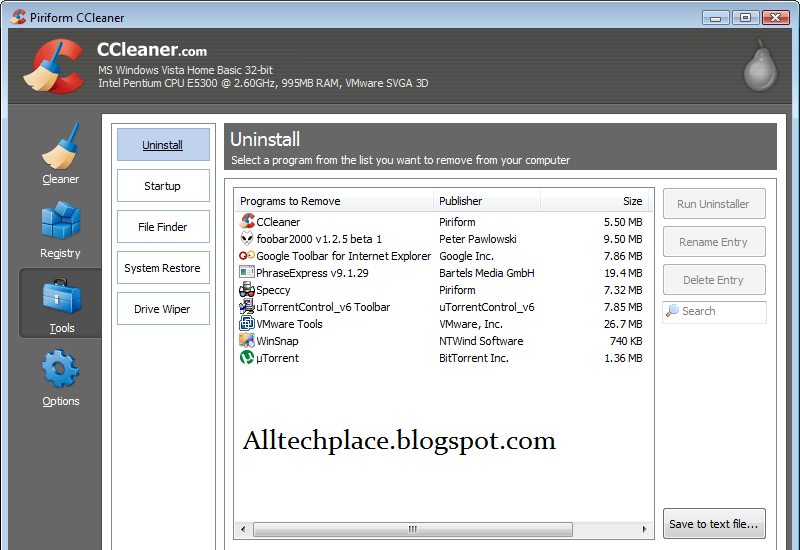Select the Tools toolbox icon
The image size is (800, 550).
pyautogui.click(x=61, y=296)
